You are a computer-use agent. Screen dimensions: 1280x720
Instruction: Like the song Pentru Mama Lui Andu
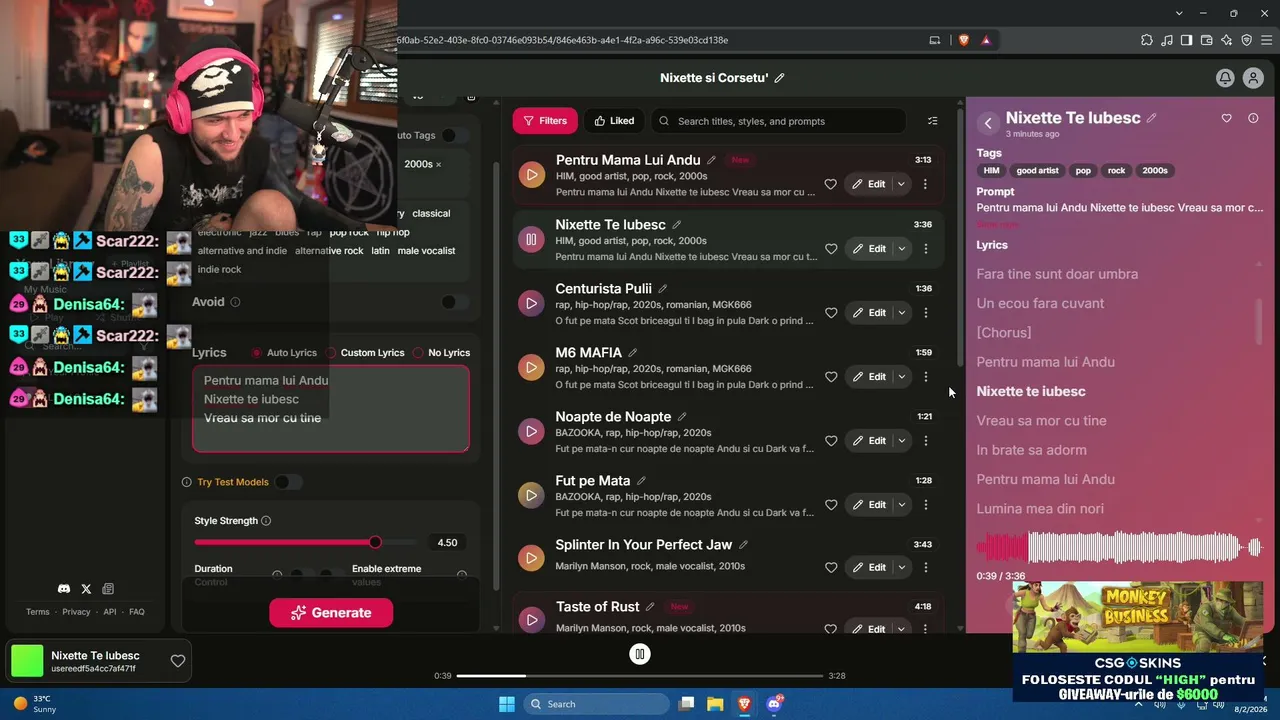(830, 184)
